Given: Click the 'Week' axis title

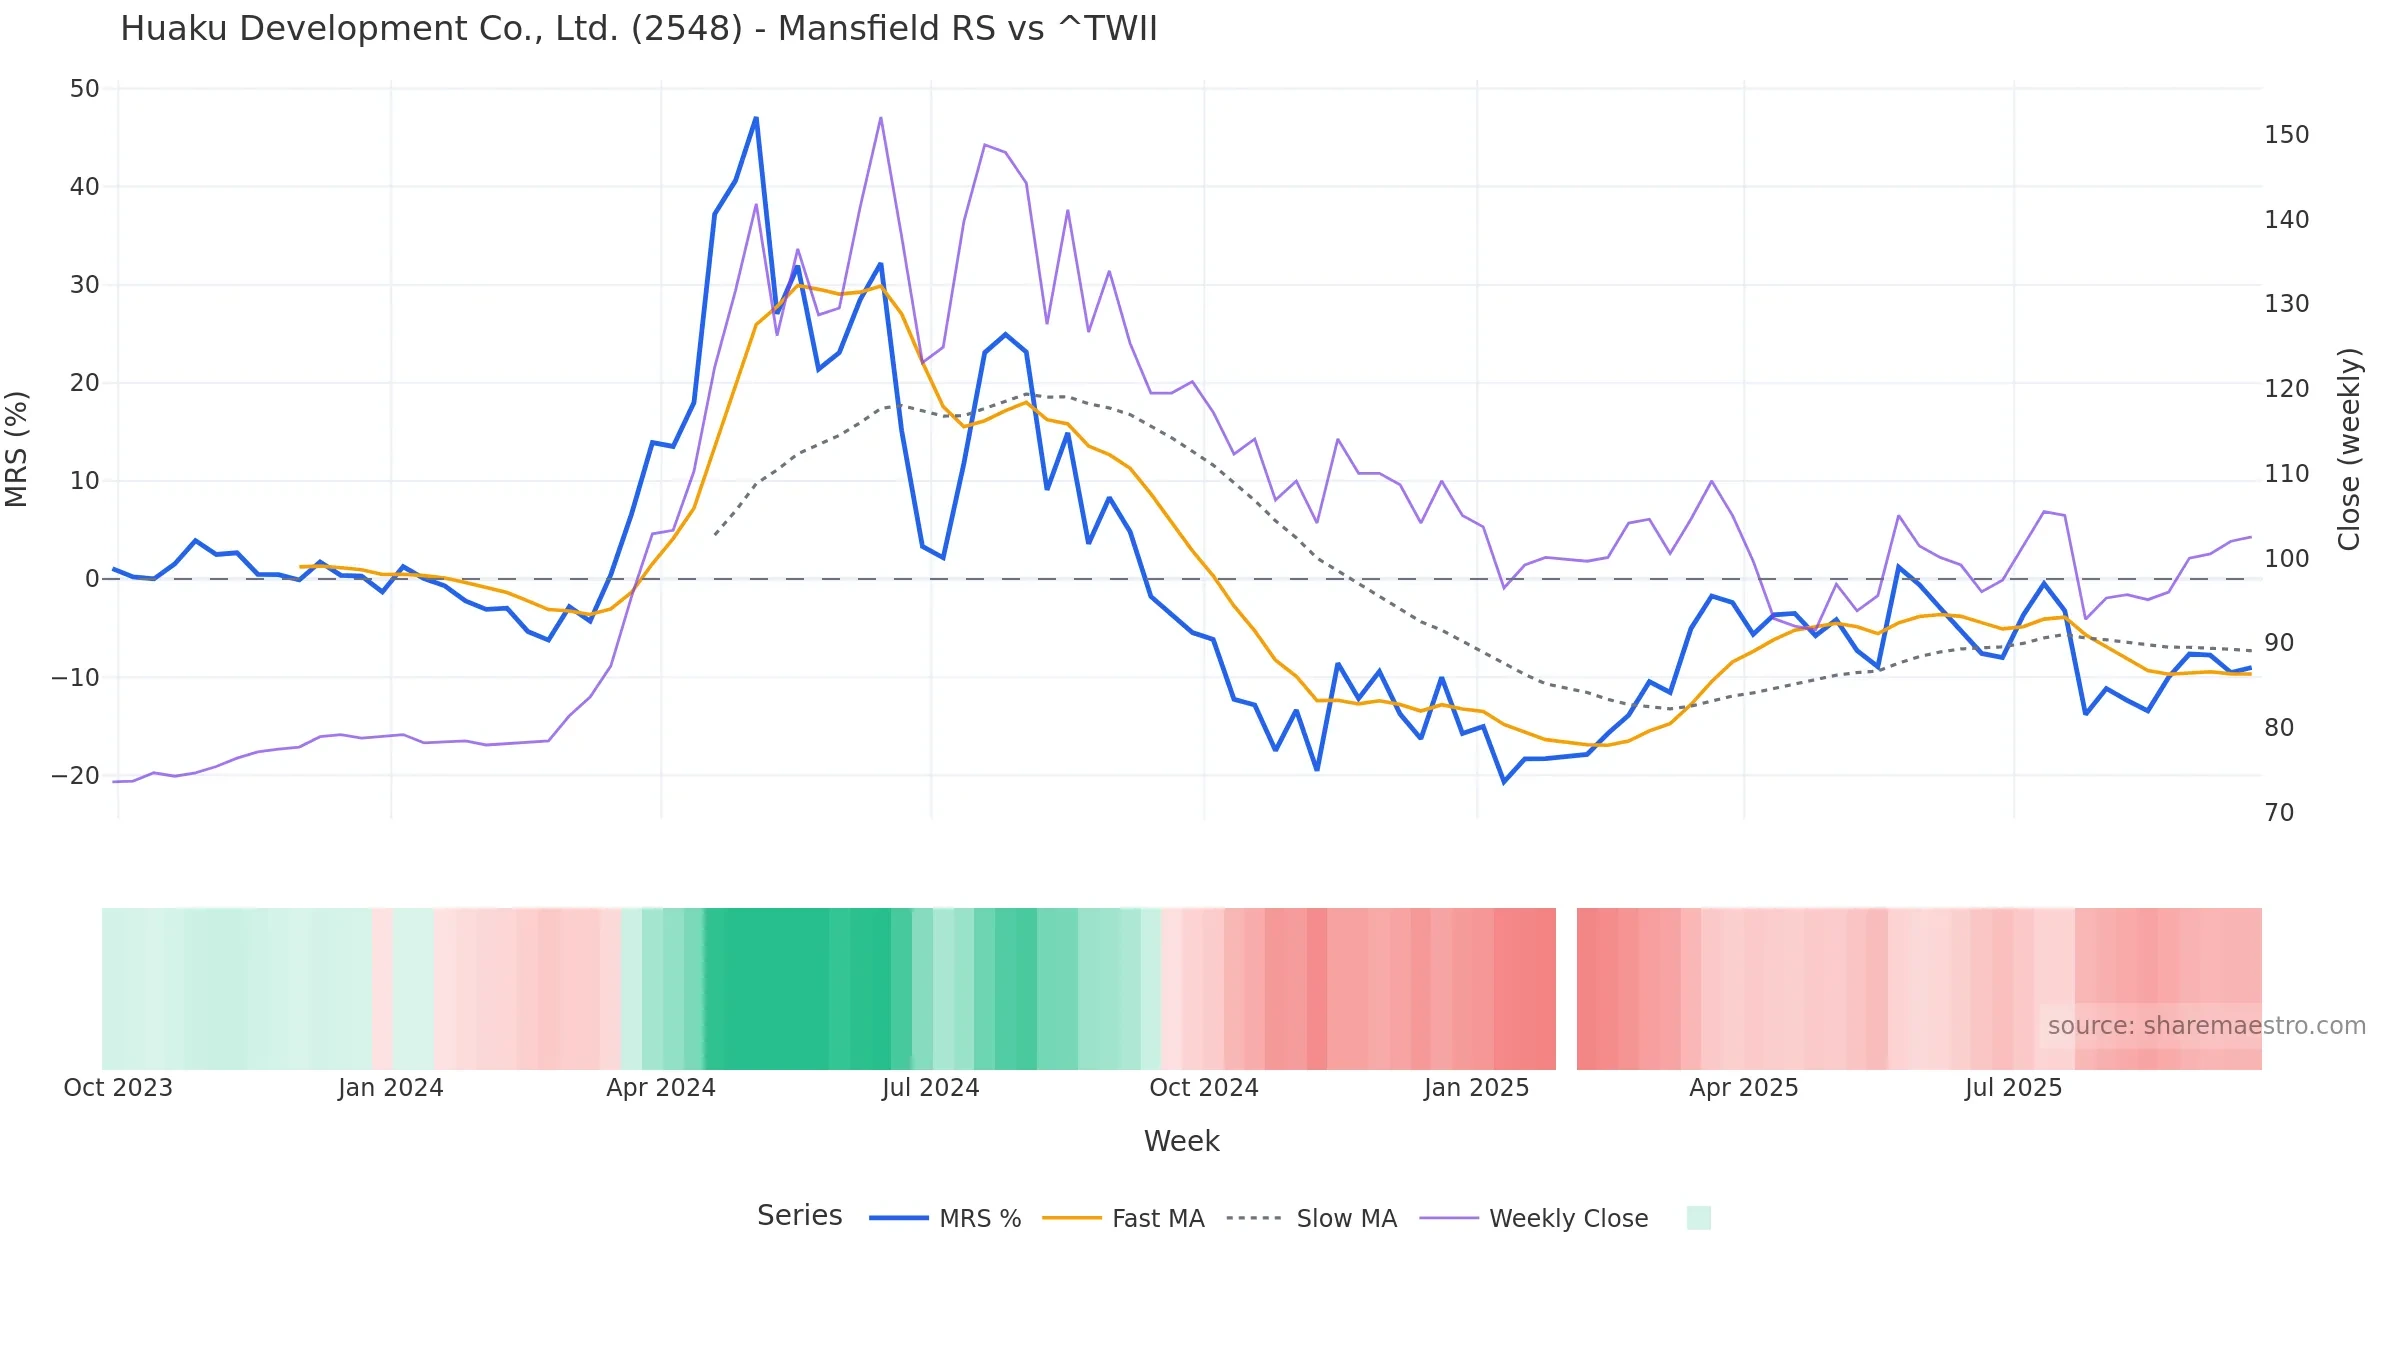Looking at the screenshot, I should [x=1182, y=1141].
